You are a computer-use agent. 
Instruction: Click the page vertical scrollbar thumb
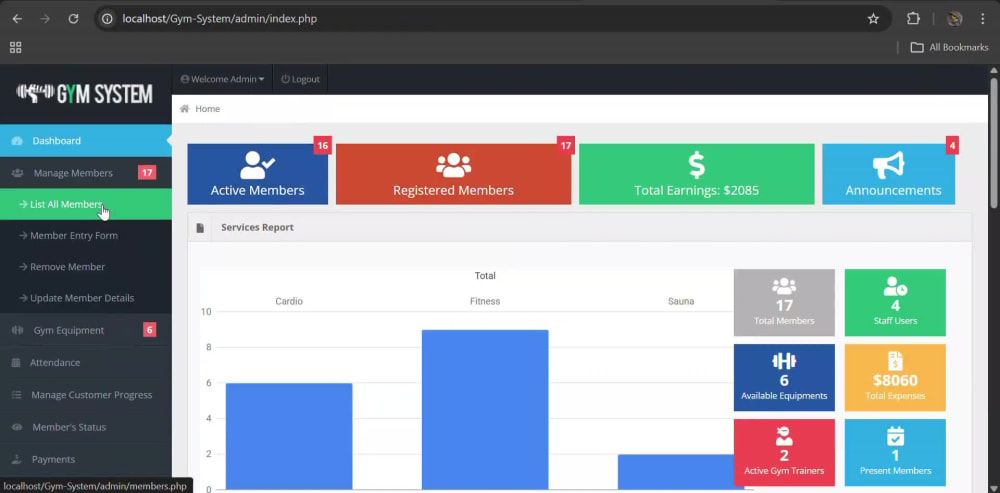[994, 141]
